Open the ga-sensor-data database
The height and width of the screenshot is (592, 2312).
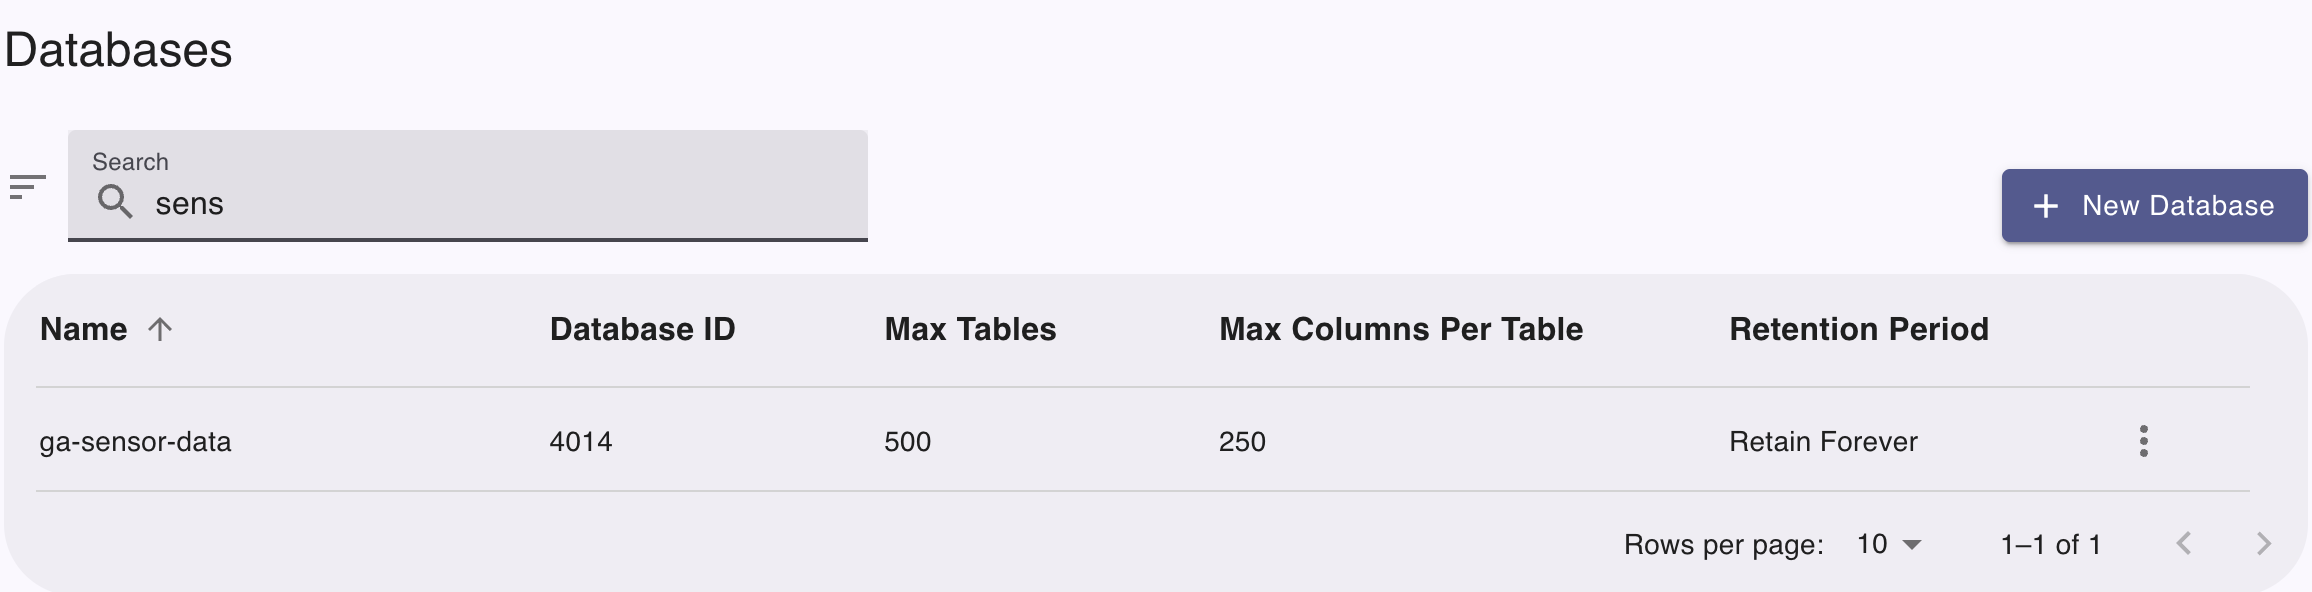click(136, 441)
